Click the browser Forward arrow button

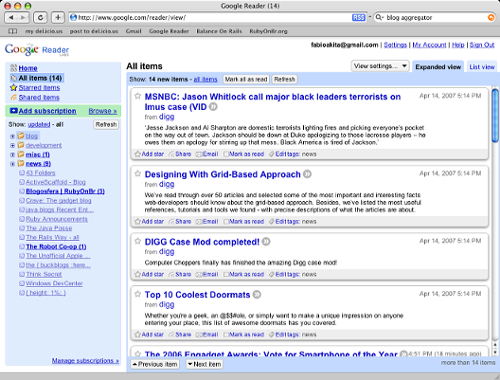click(23, 17)
